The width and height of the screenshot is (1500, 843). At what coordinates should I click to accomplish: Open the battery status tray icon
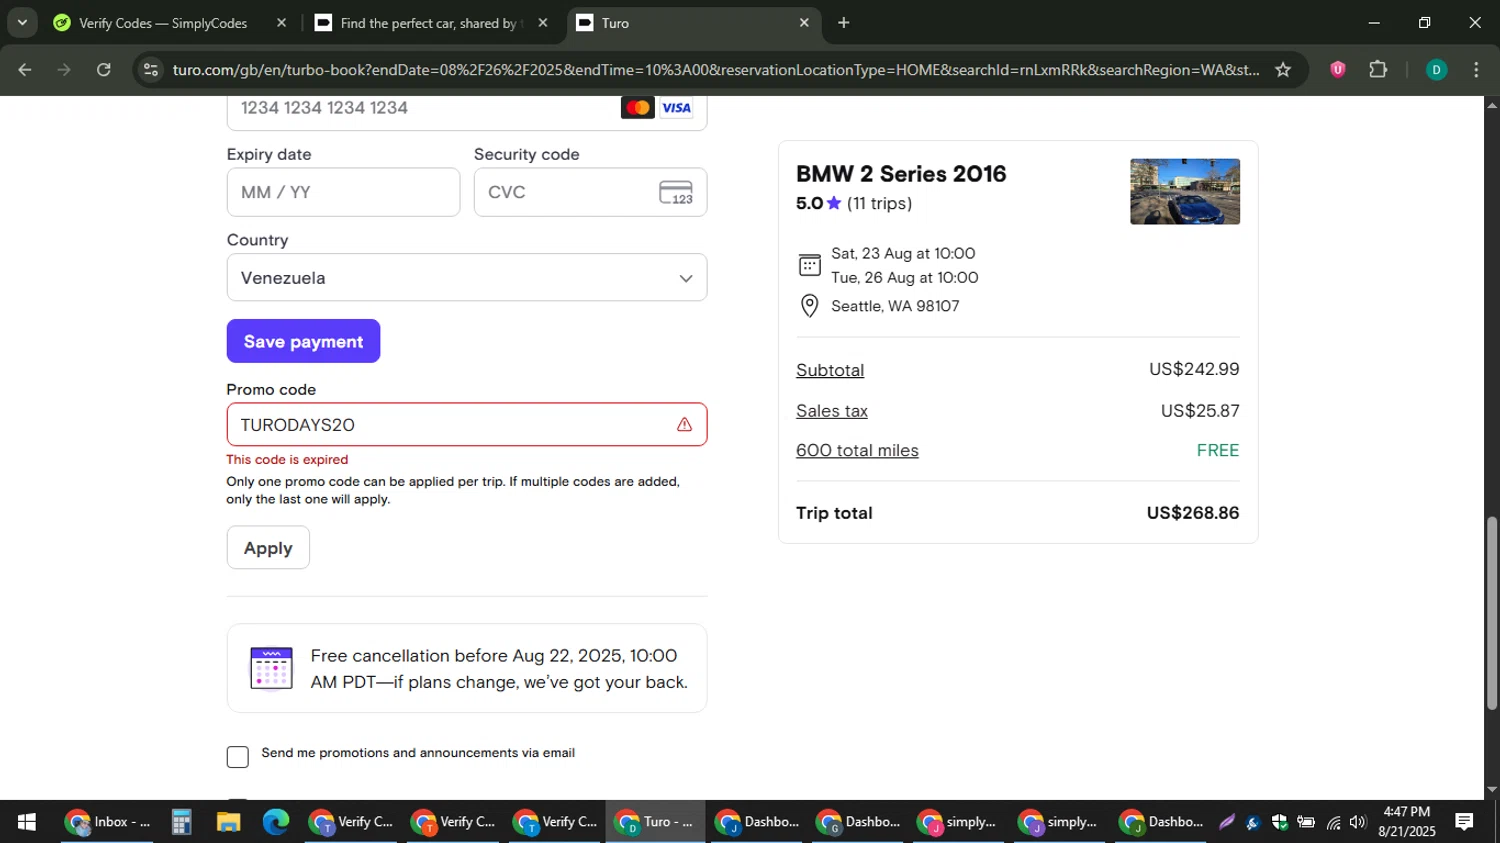(x=1306, y=822)
